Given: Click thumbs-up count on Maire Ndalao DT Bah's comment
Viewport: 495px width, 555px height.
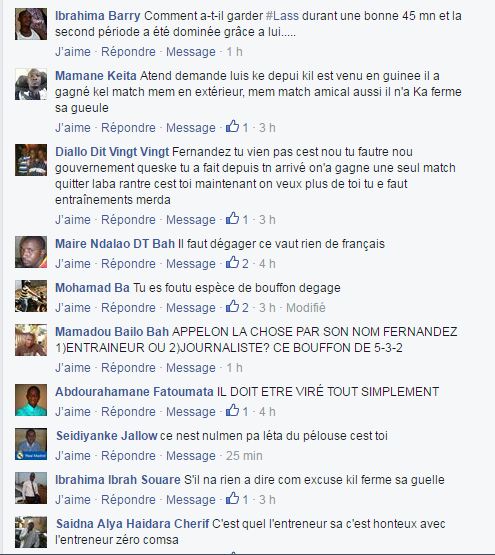Looking at the screenshot, I should [245, 264].
